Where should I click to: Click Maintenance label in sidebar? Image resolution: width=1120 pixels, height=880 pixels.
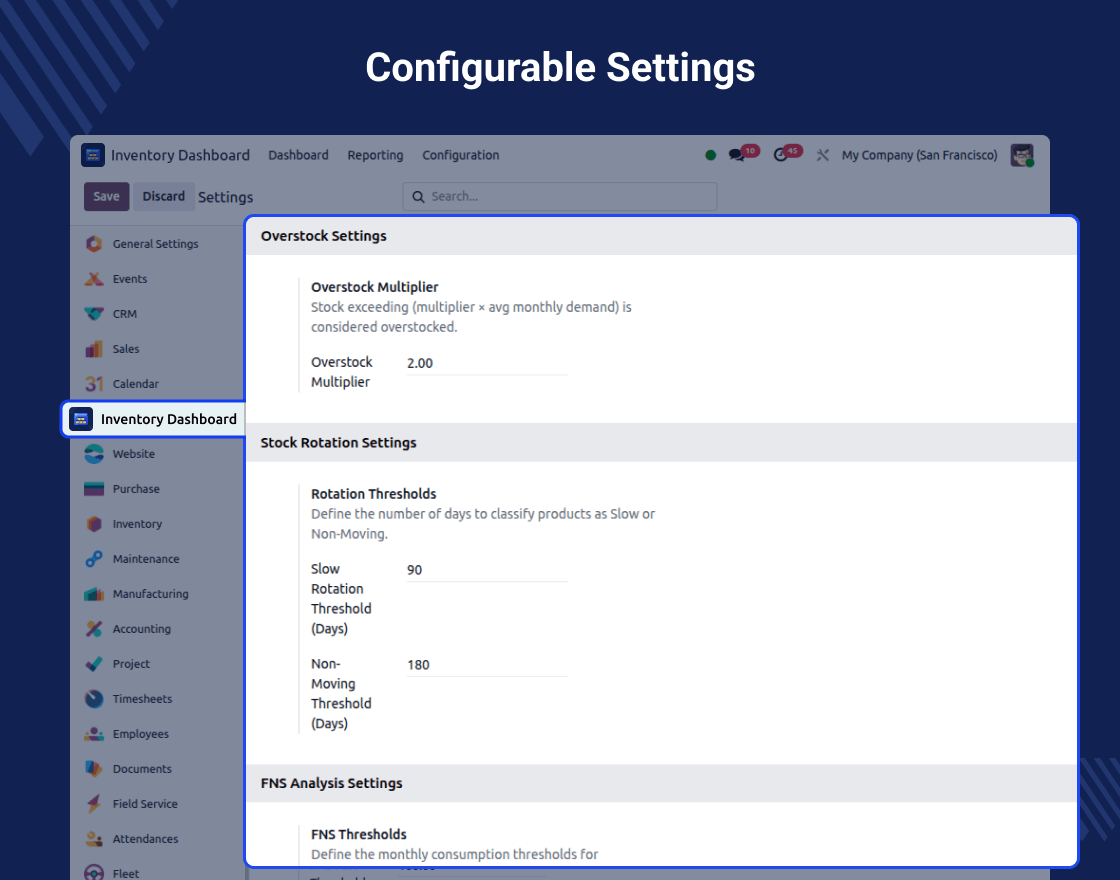(146, 559)
